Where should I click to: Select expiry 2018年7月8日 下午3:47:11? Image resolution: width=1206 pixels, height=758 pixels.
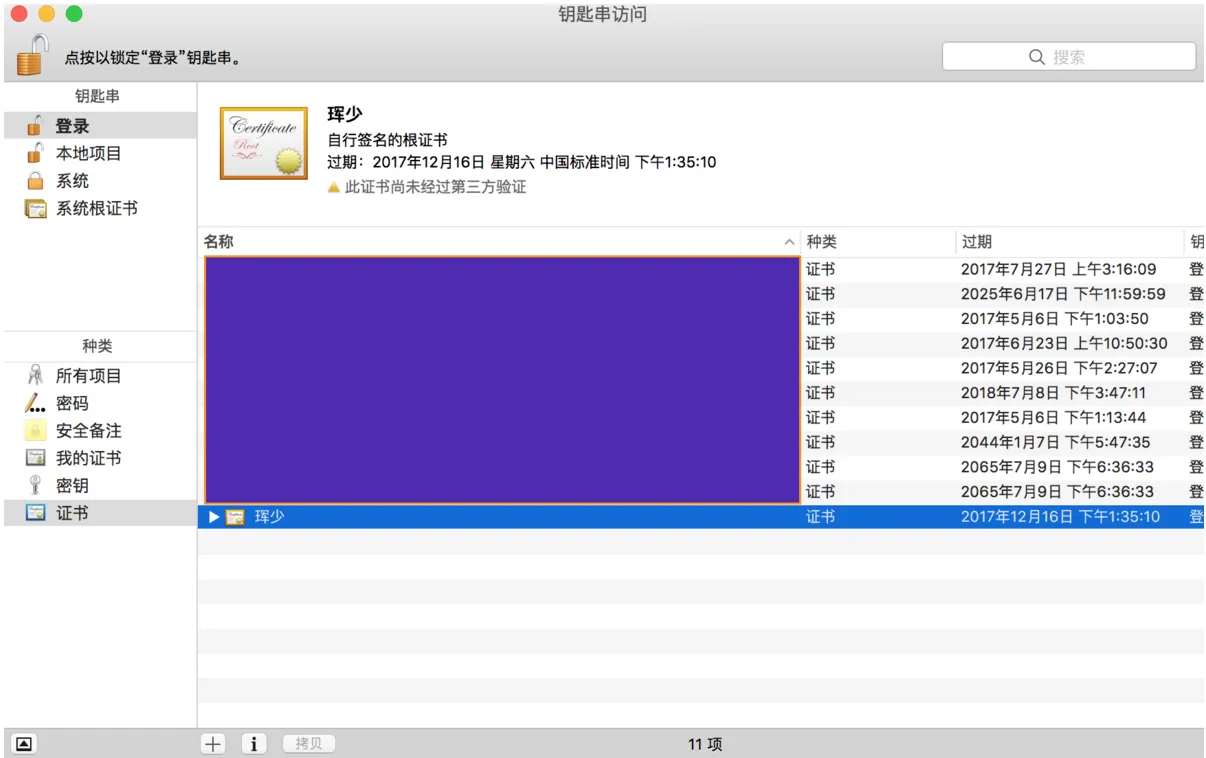pos(1053,393)
